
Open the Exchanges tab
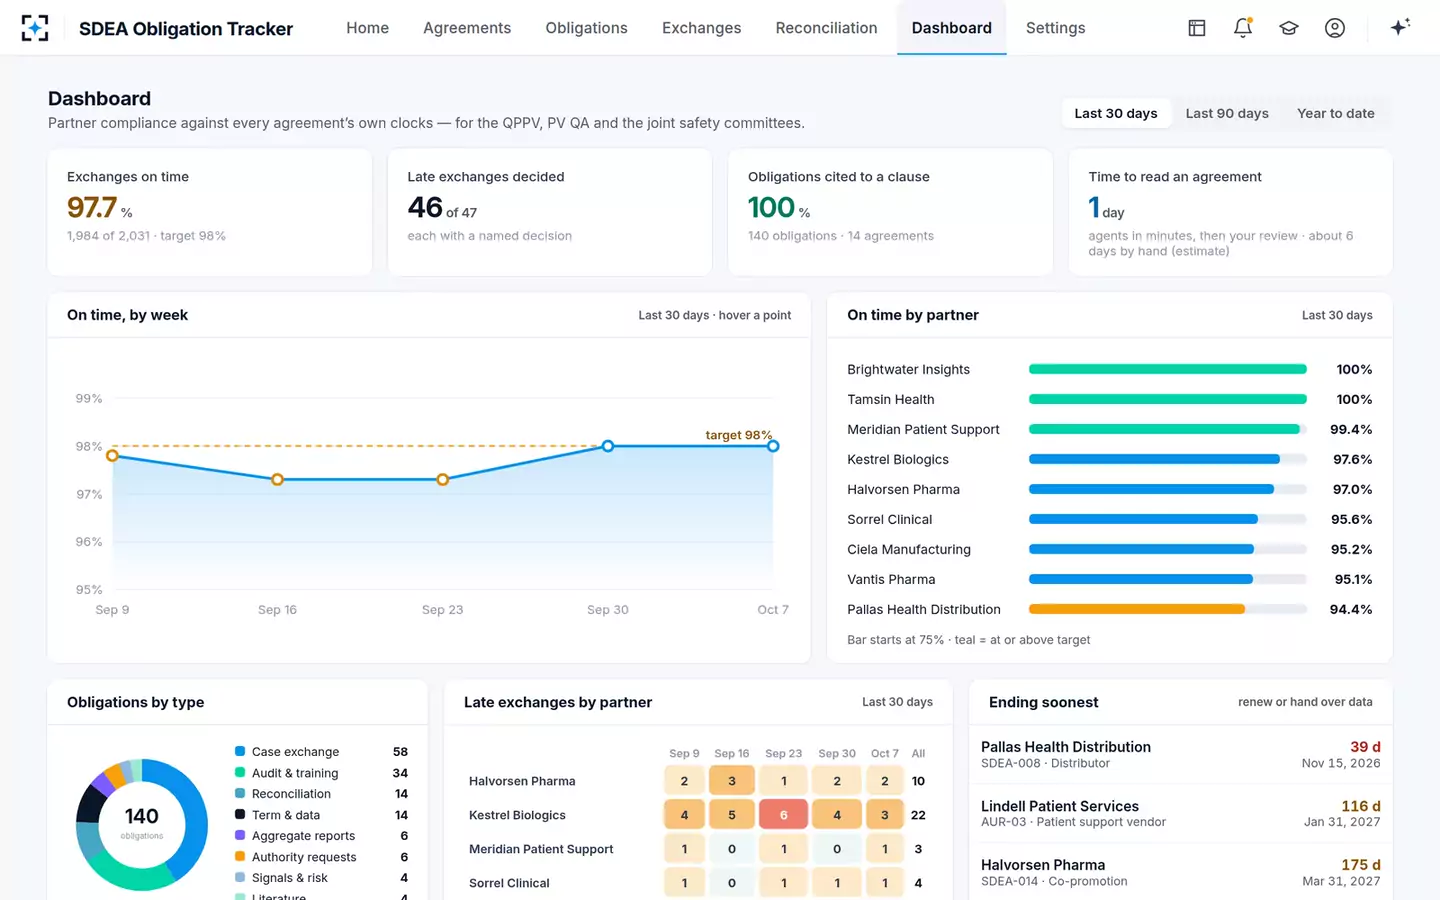pyautogui.click(x=701, y=28)
